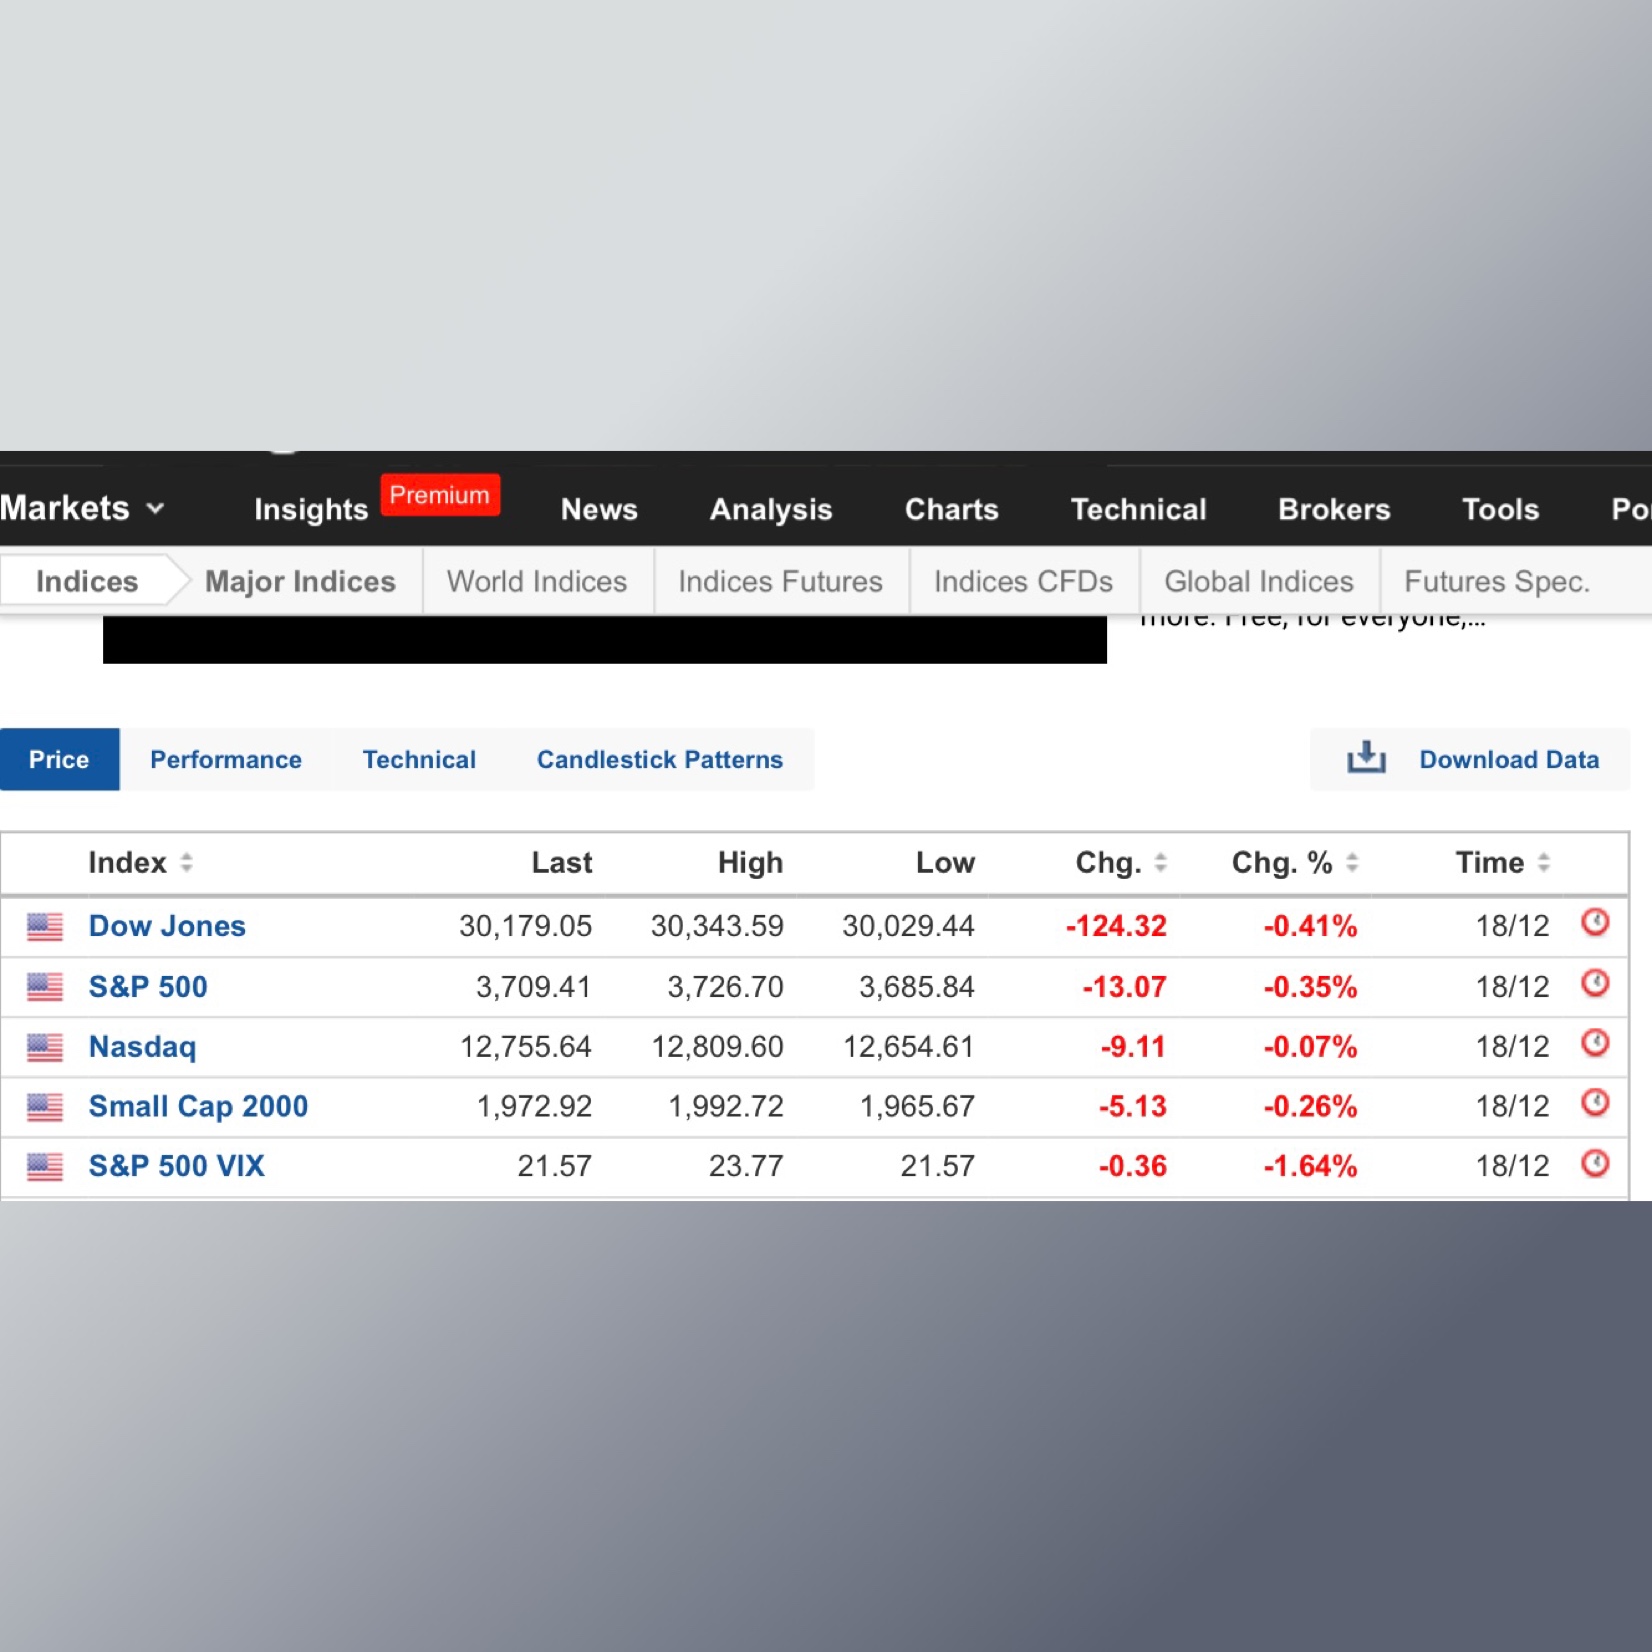Sort table by Time column arrows

point(1543,862)
